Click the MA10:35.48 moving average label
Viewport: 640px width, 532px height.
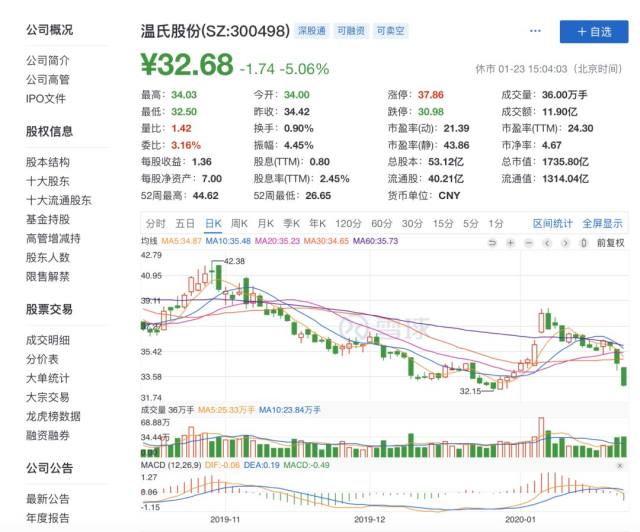point(228,241)
